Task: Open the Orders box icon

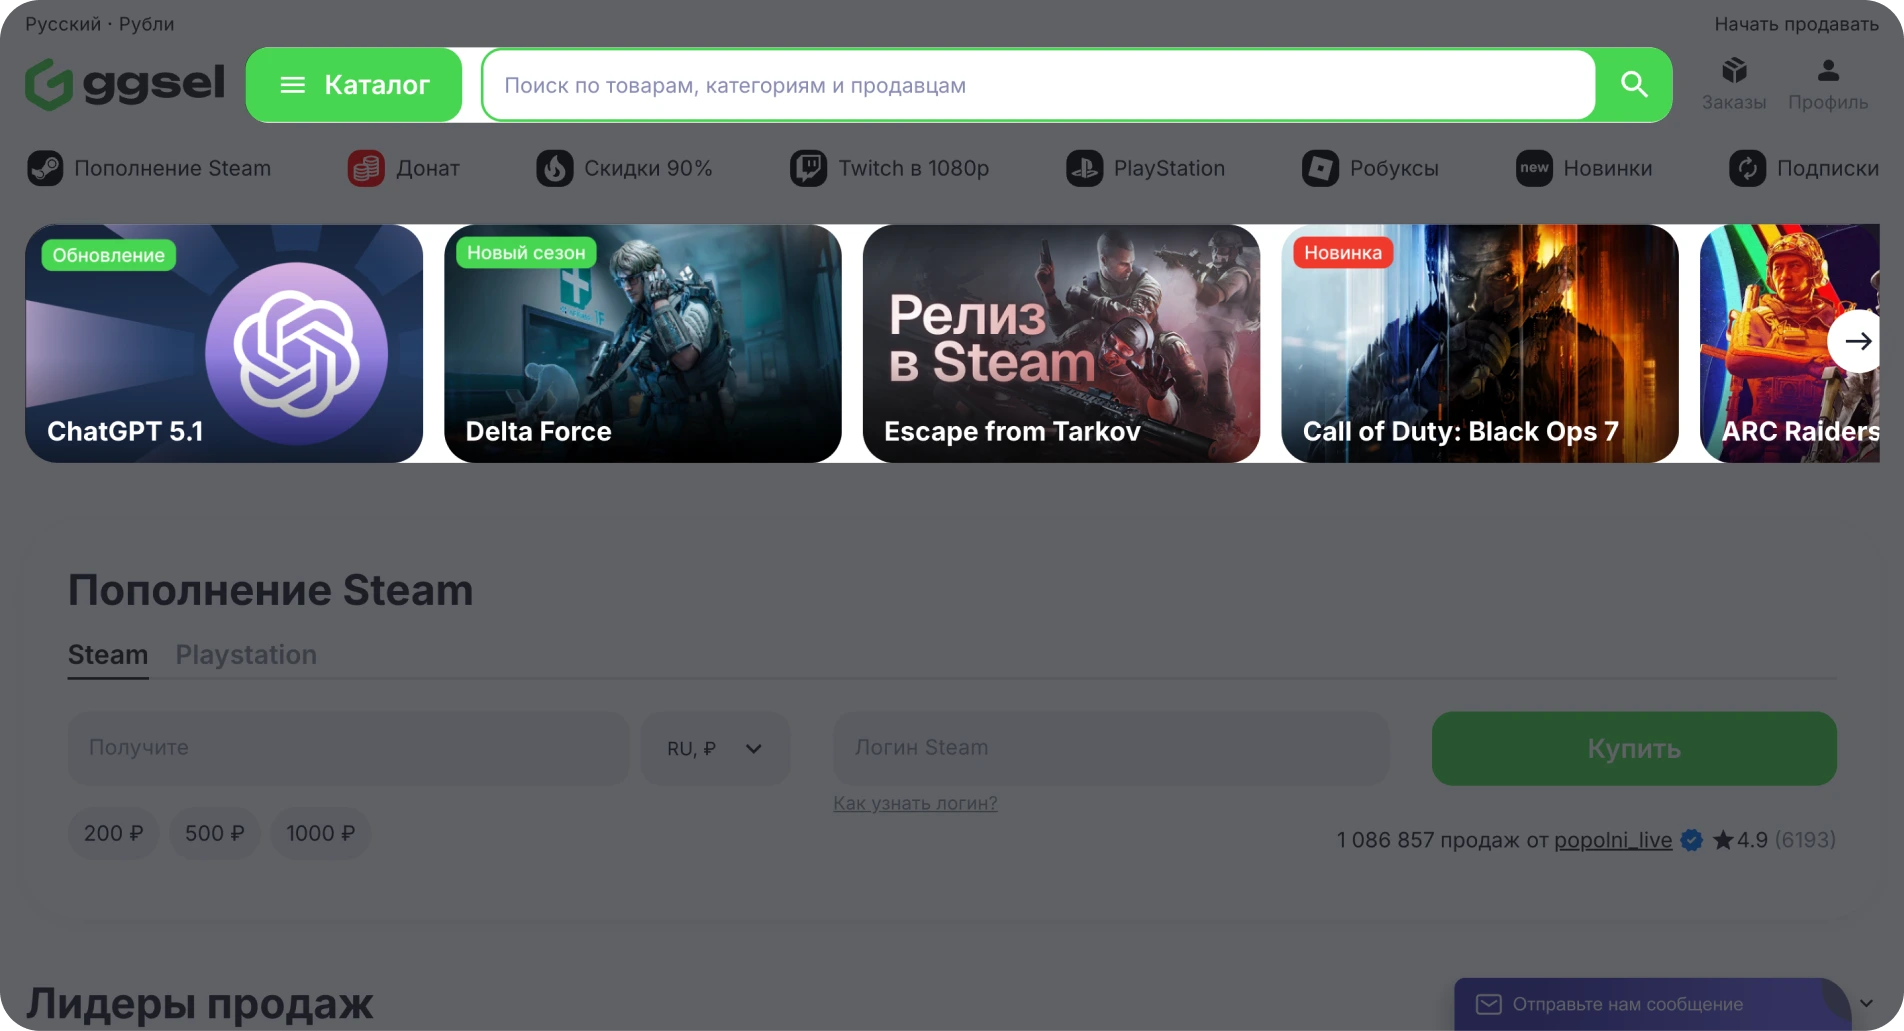Action: 1734,71
